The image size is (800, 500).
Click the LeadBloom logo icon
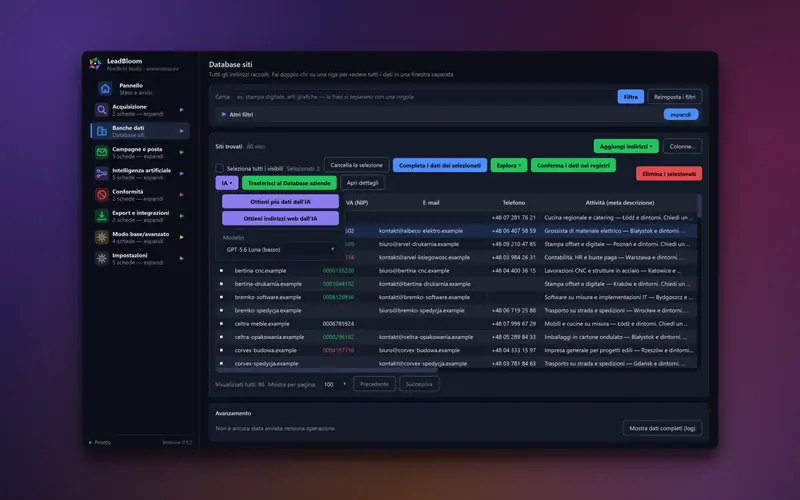(x=95, y=63)
